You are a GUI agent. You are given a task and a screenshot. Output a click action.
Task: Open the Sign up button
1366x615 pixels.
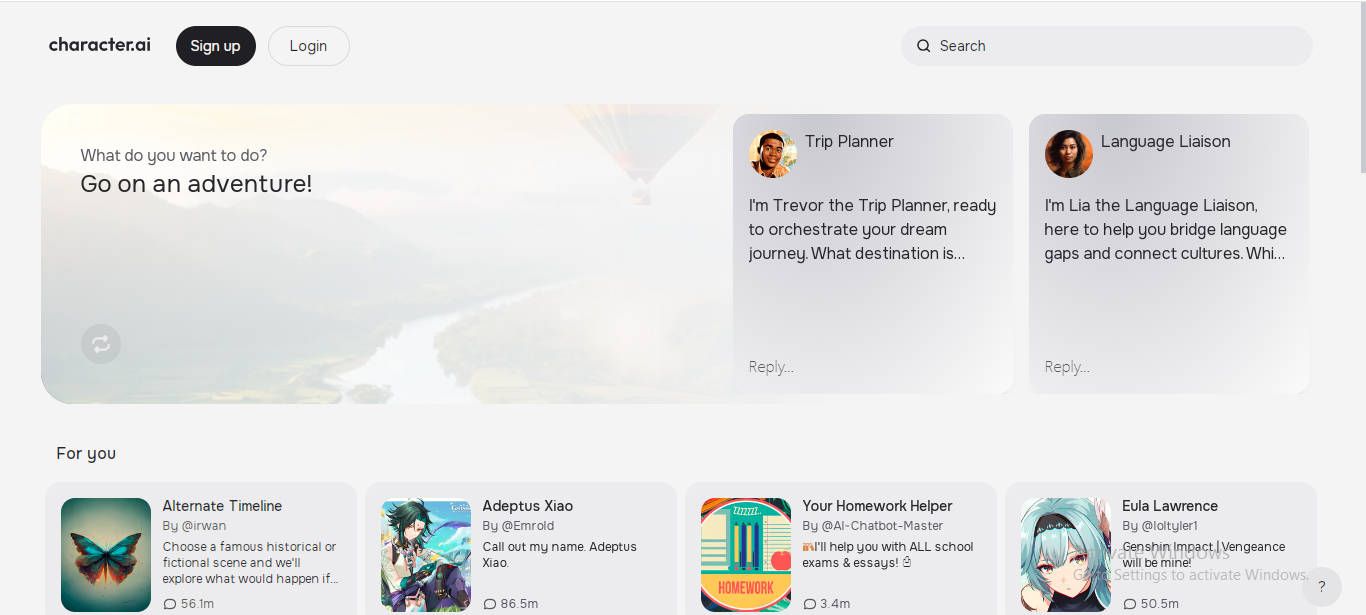[x=216, y=46]
